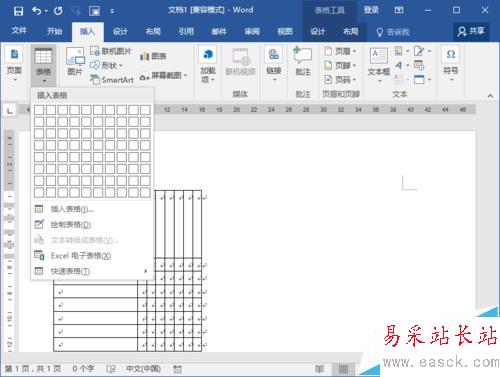Save the document with the floppy icon

click(18, 11)
